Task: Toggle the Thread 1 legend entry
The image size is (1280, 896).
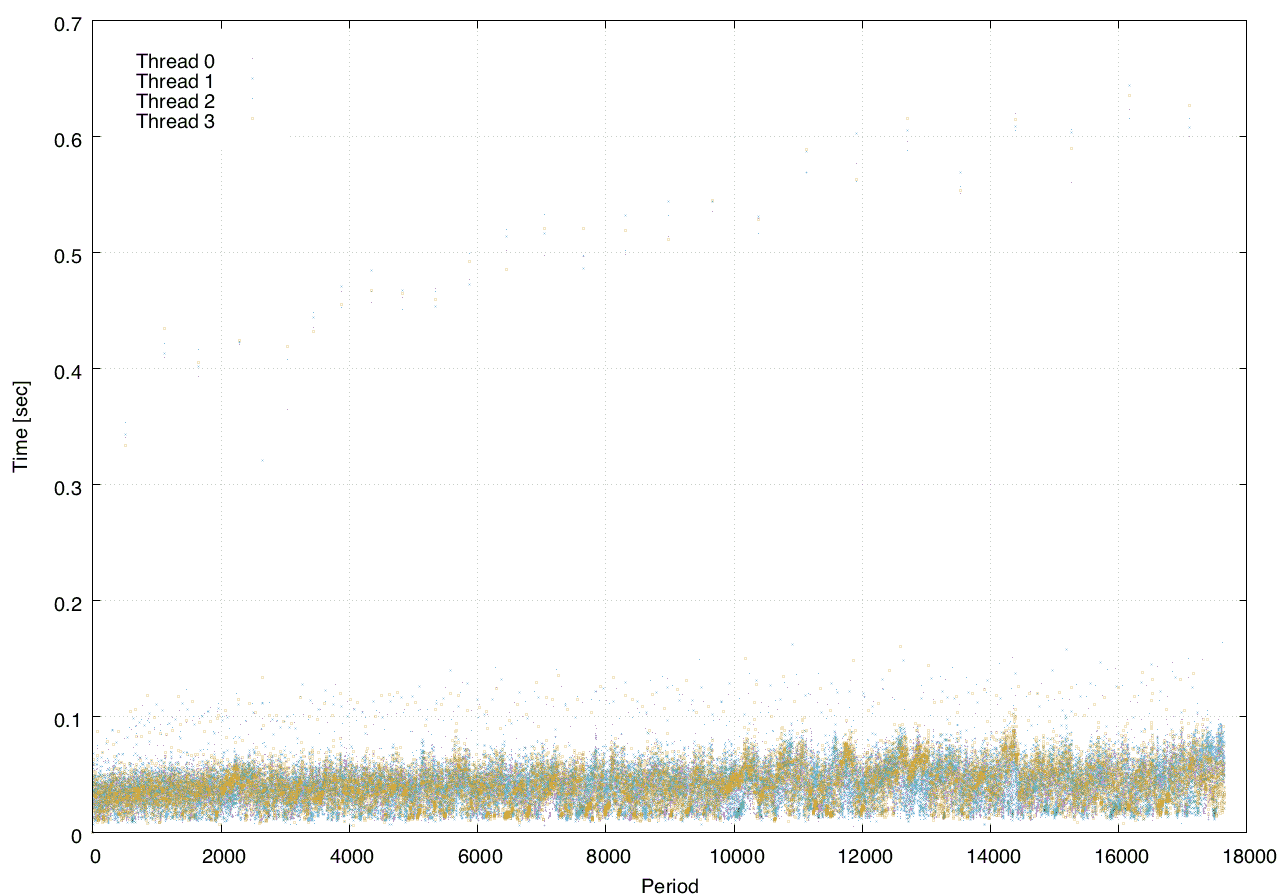Action: (175, 82)
